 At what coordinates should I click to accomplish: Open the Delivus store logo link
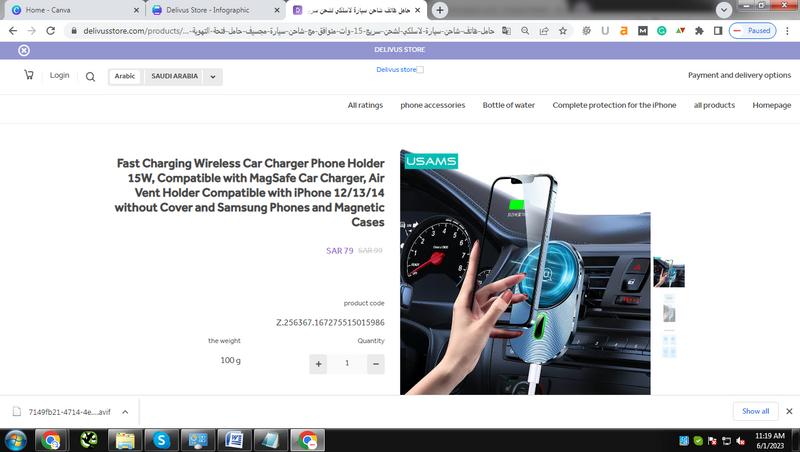[399, 69]
